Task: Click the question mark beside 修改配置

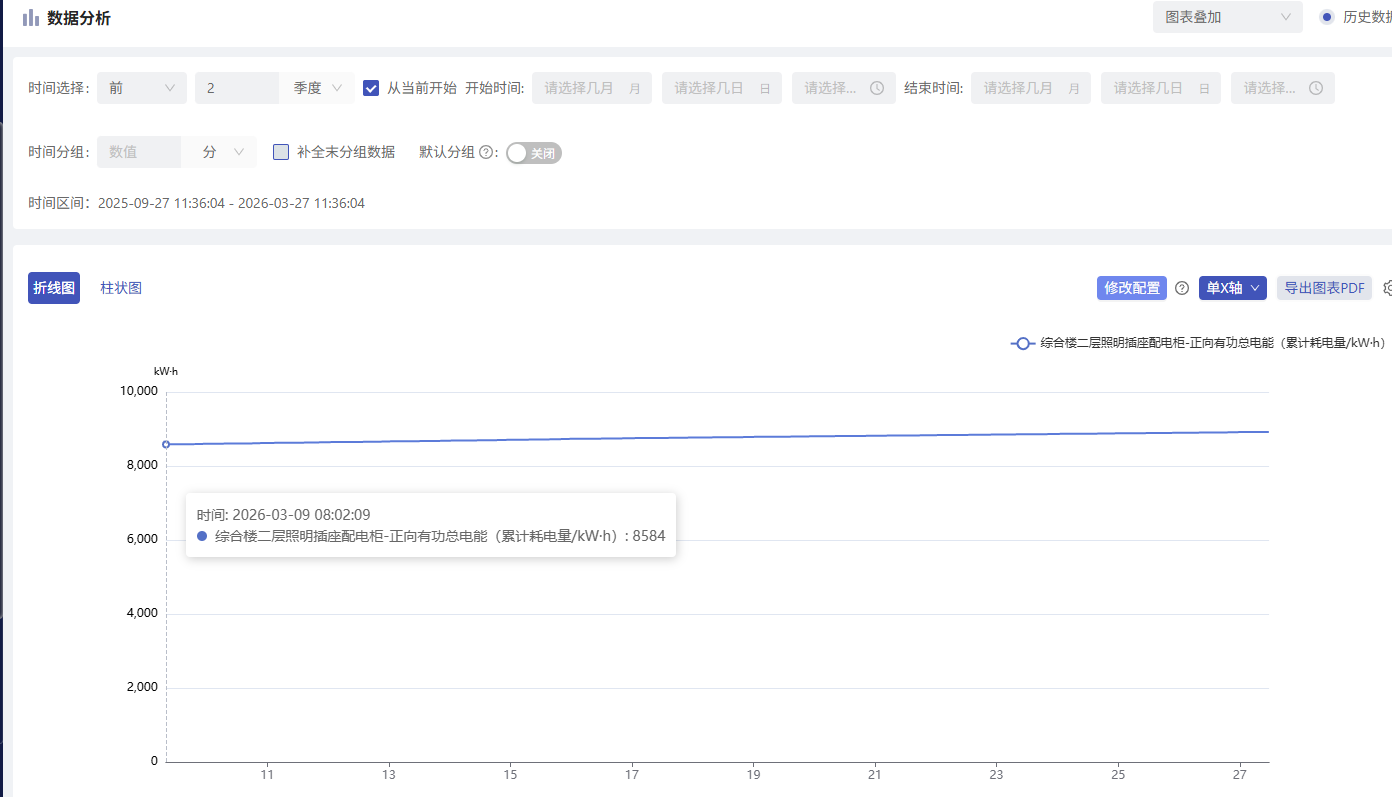Action: (1182, 288)
